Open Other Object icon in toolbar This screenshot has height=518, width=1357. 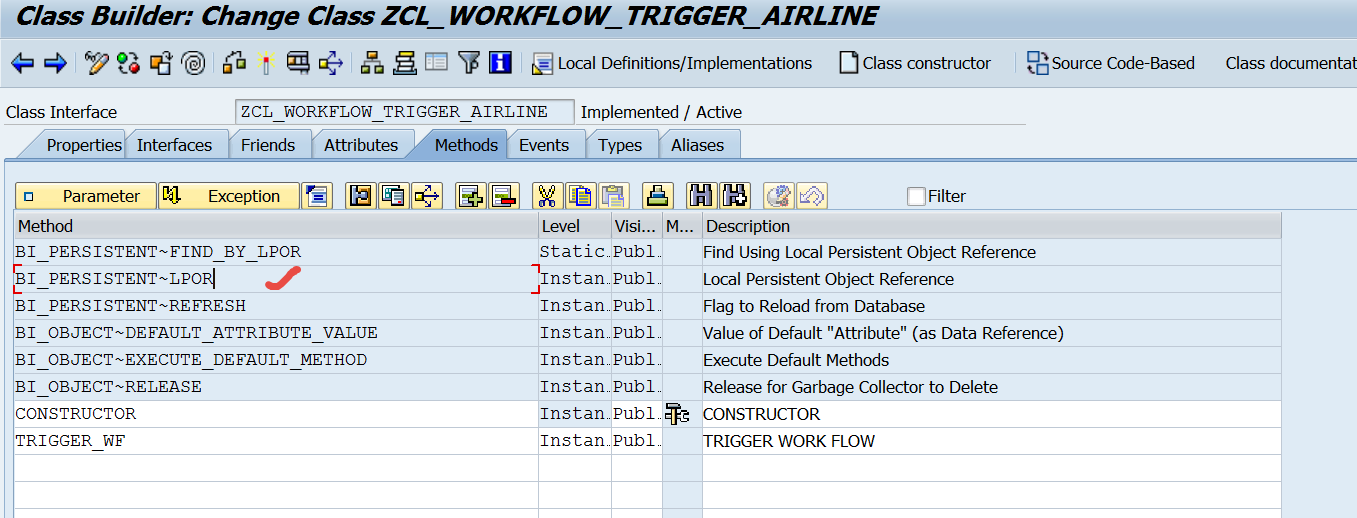click(x=161, y=63)
